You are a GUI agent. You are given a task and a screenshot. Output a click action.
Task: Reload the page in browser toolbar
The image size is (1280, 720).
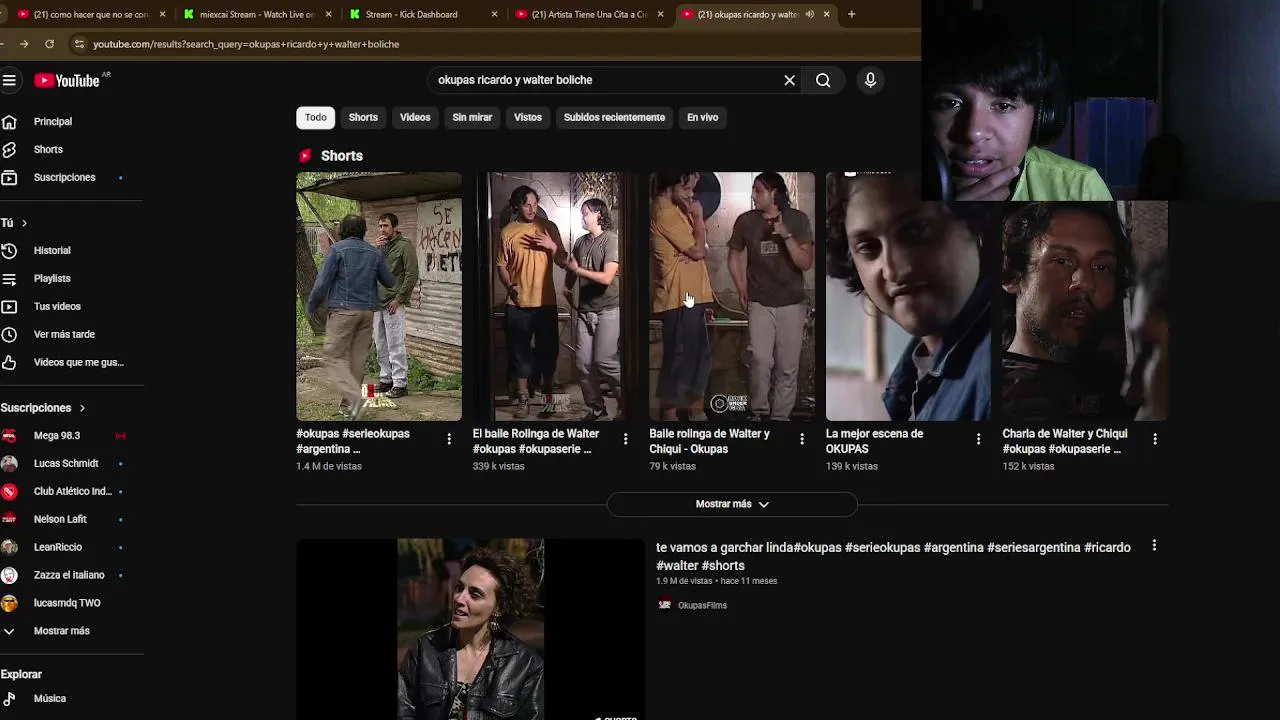pyautogui.click(x=49, y=44)
